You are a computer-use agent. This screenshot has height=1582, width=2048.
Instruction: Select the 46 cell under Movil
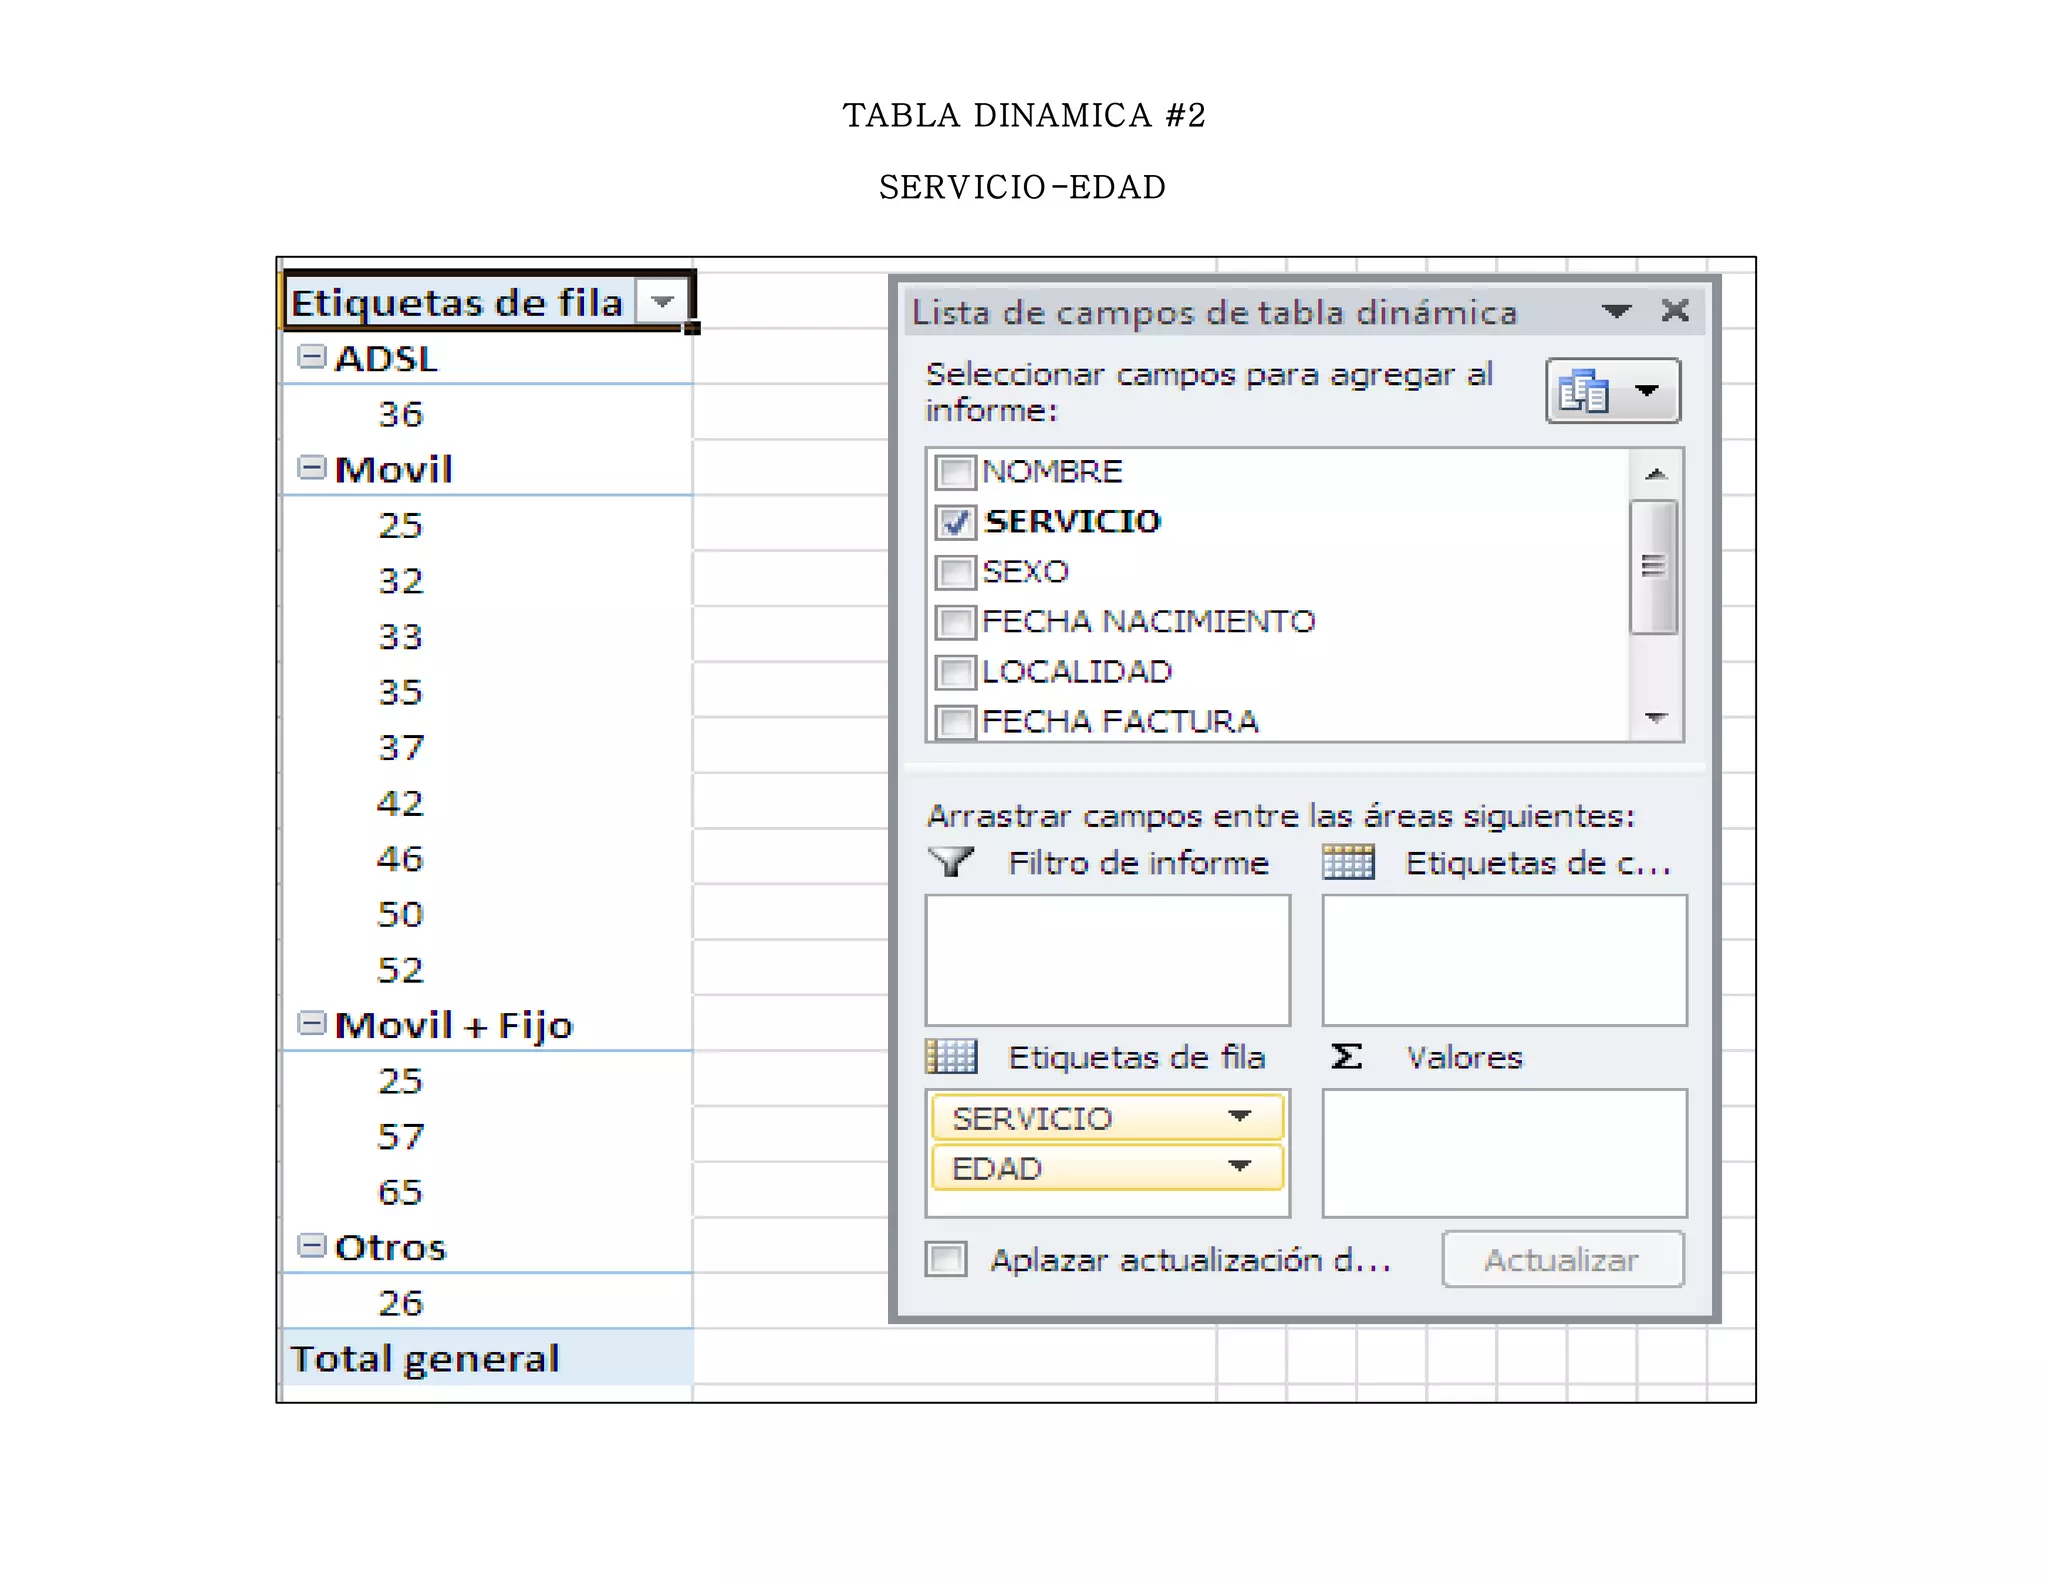point(487,858)
